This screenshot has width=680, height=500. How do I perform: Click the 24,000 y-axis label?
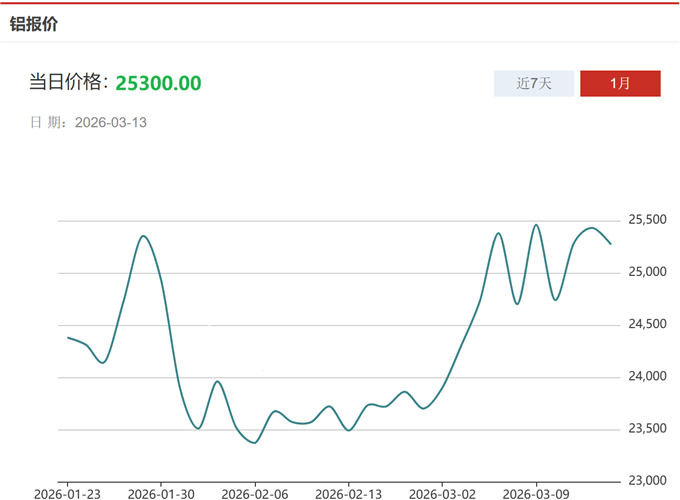647,377
